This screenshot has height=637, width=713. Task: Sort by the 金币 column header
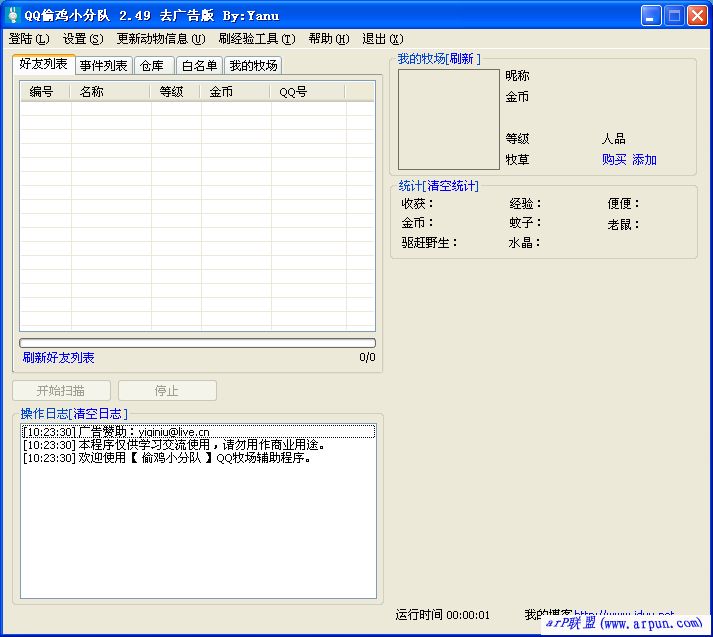[x=235, y=92]
